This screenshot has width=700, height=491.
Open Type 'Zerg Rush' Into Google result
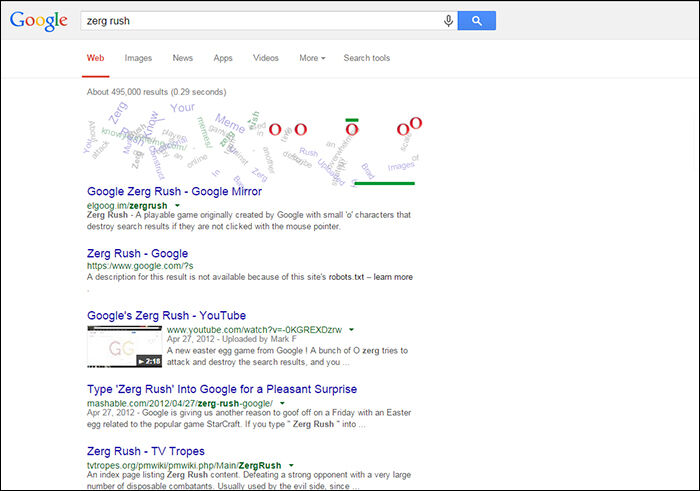click(222, 389)
